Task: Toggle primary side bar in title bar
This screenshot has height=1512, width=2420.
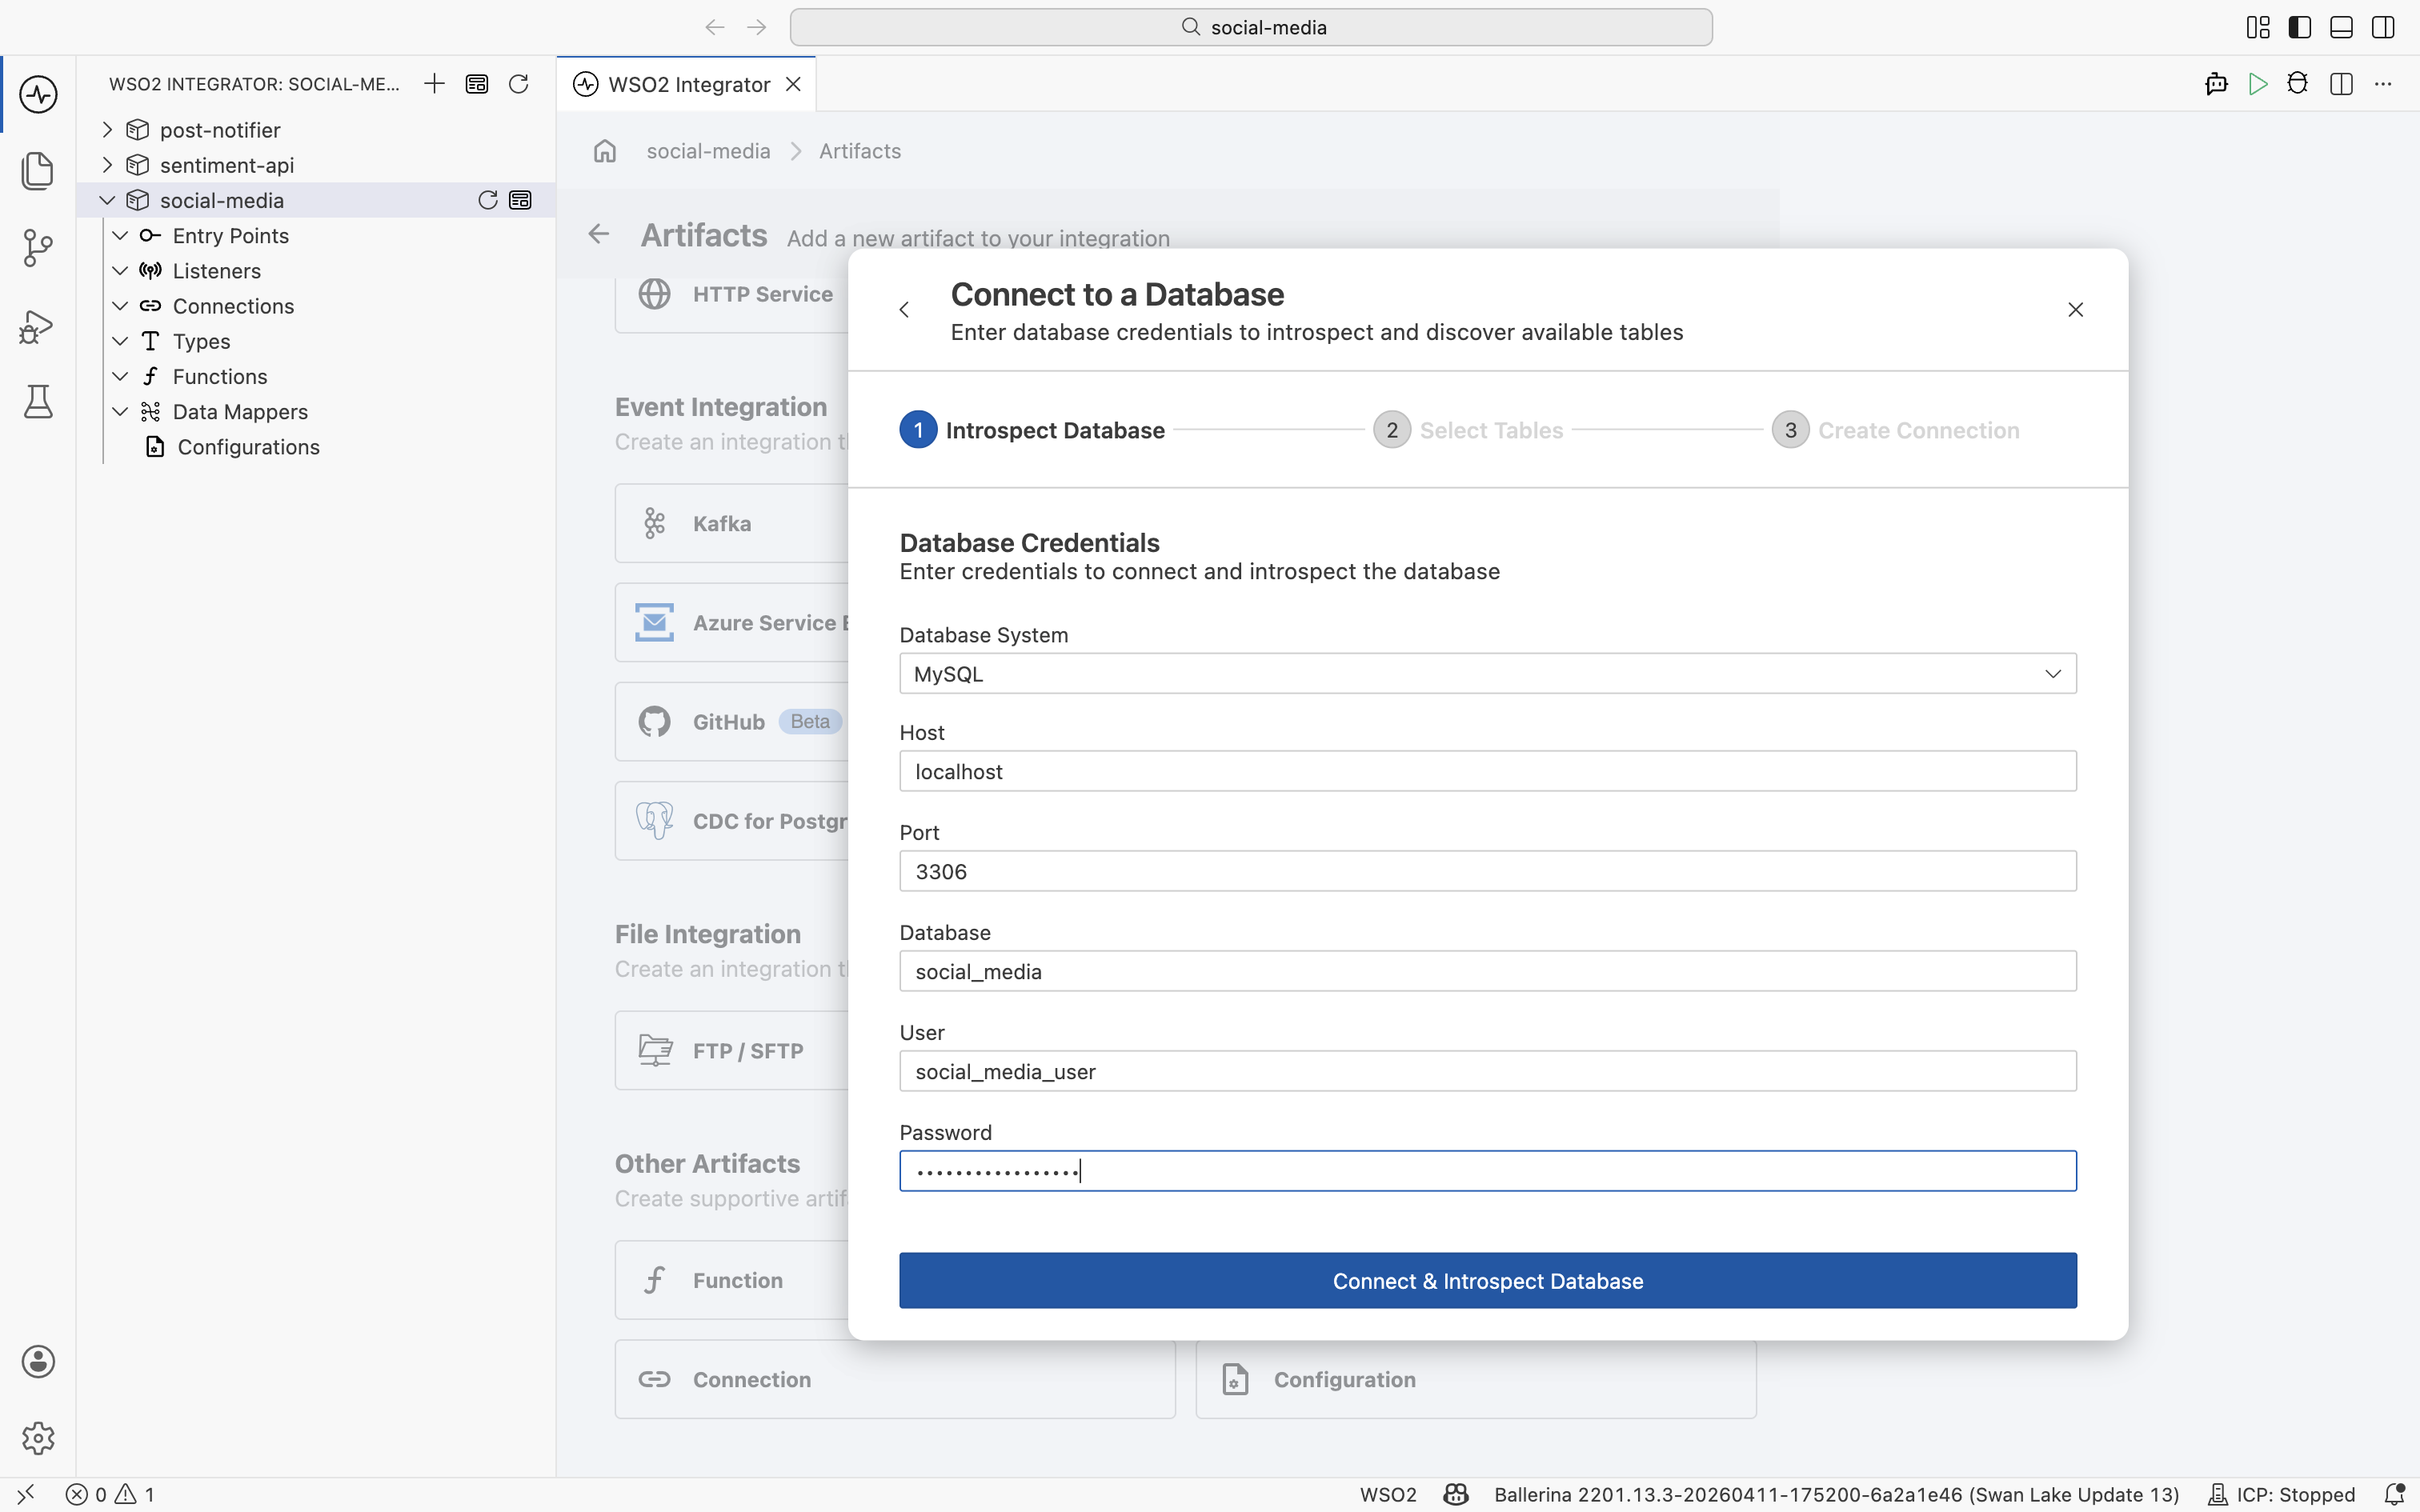Action: point(2300,27)
